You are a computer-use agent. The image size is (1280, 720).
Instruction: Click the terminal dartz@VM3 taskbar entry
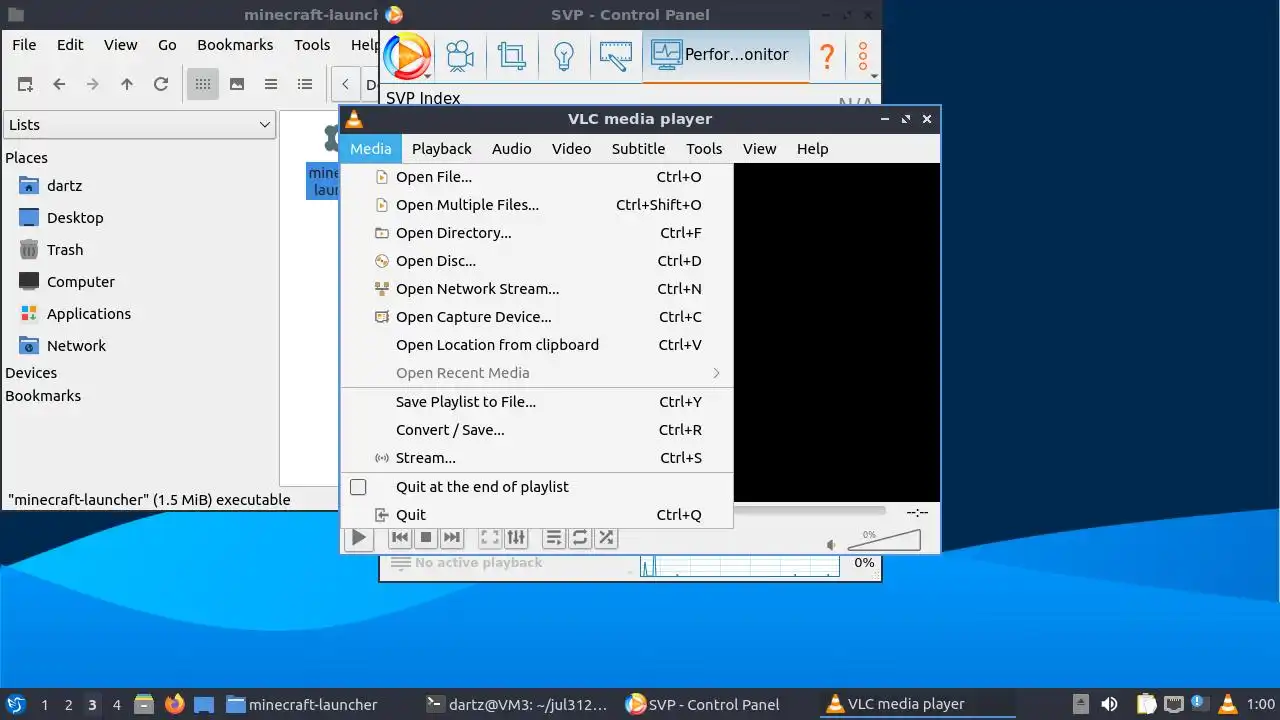[517, 704]
